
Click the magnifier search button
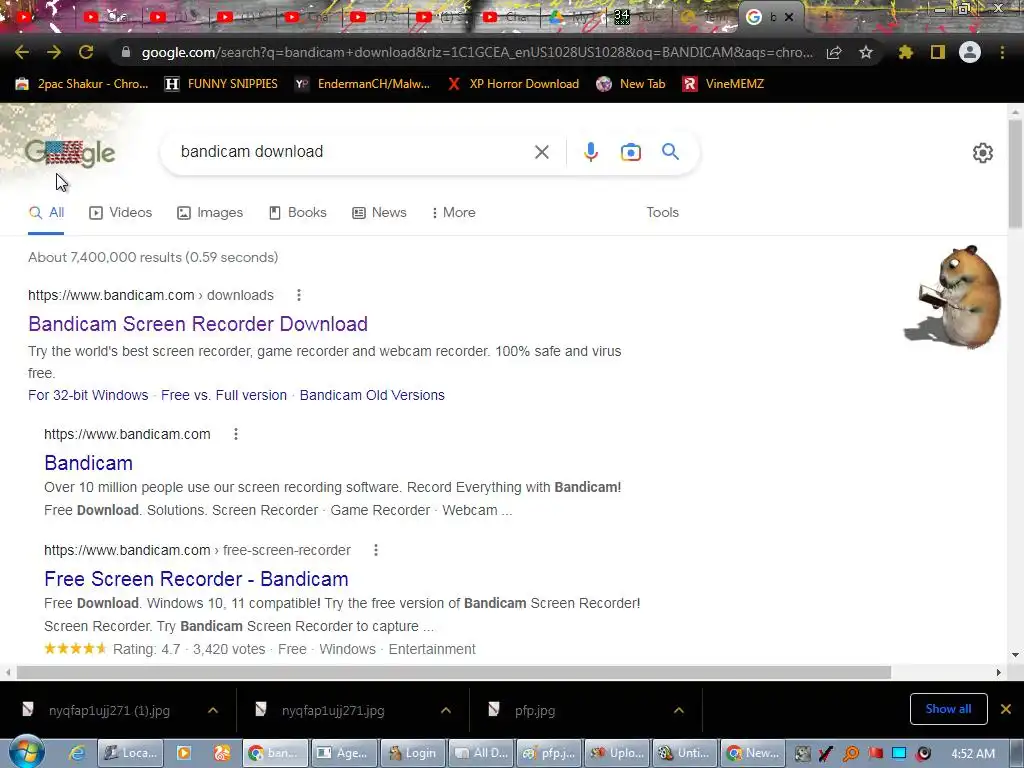coord(670,152)
